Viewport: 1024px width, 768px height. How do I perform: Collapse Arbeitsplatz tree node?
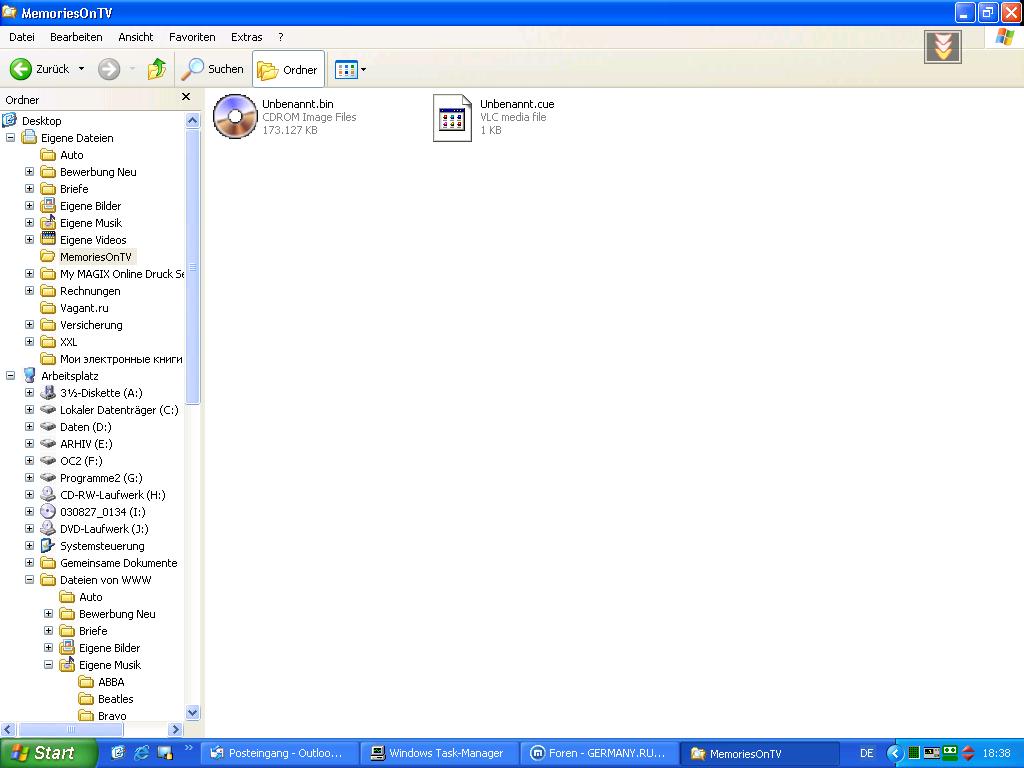pos(10,376)
